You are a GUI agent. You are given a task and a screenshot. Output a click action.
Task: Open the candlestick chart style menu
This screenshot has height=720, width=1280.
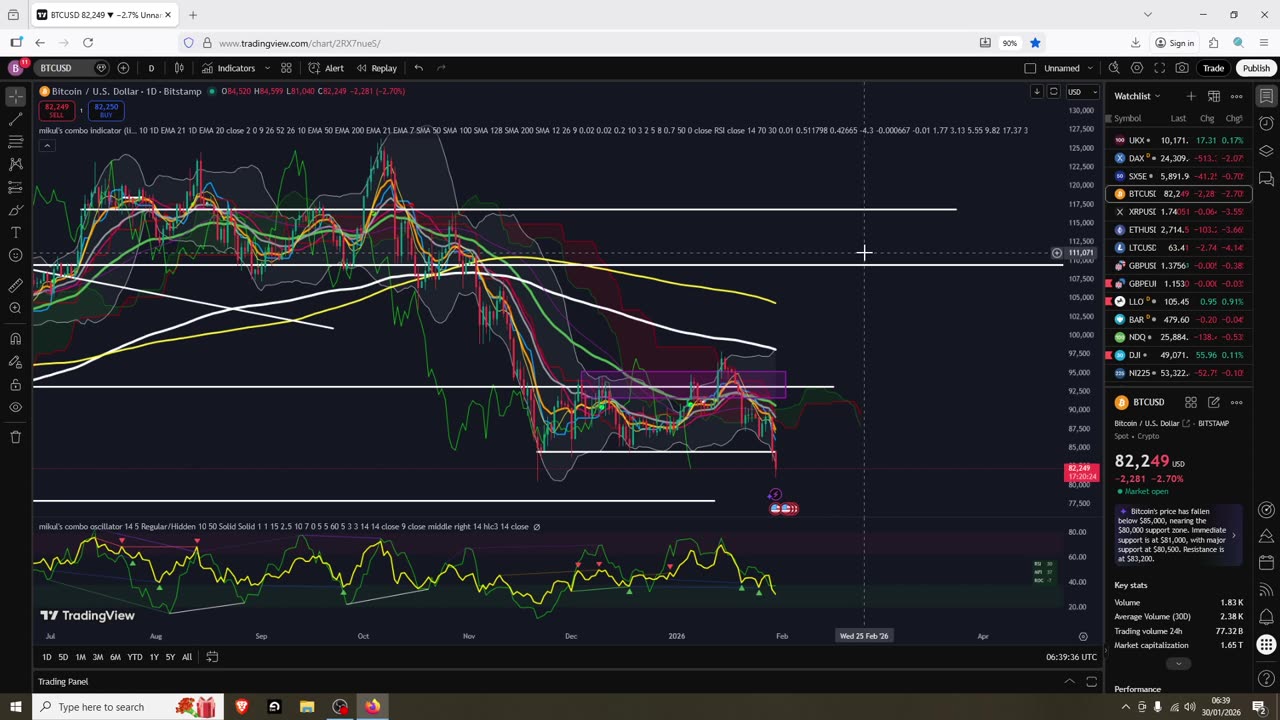[x=179, y=68]
